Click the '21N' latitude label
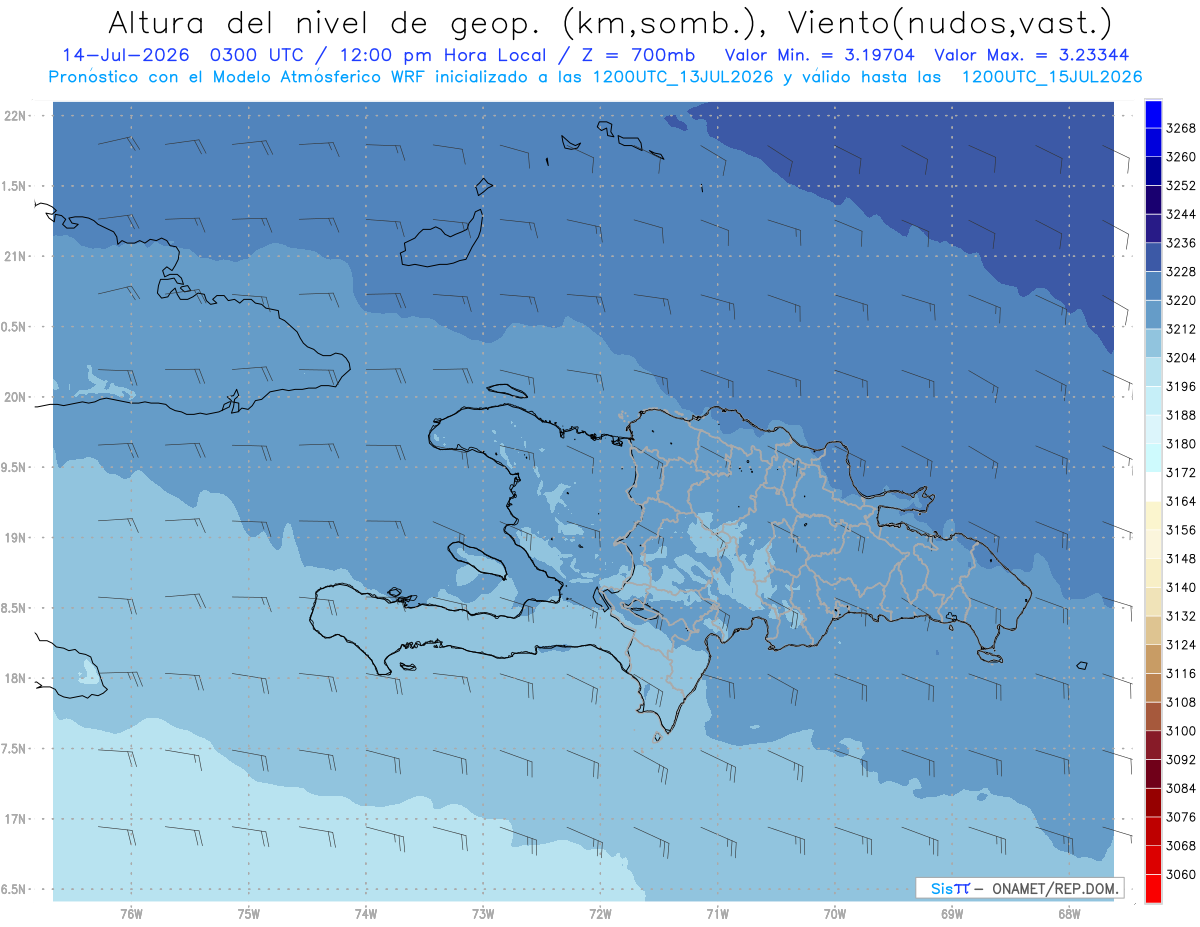This screenshot has width=1200, height=927. click(14, 256)
